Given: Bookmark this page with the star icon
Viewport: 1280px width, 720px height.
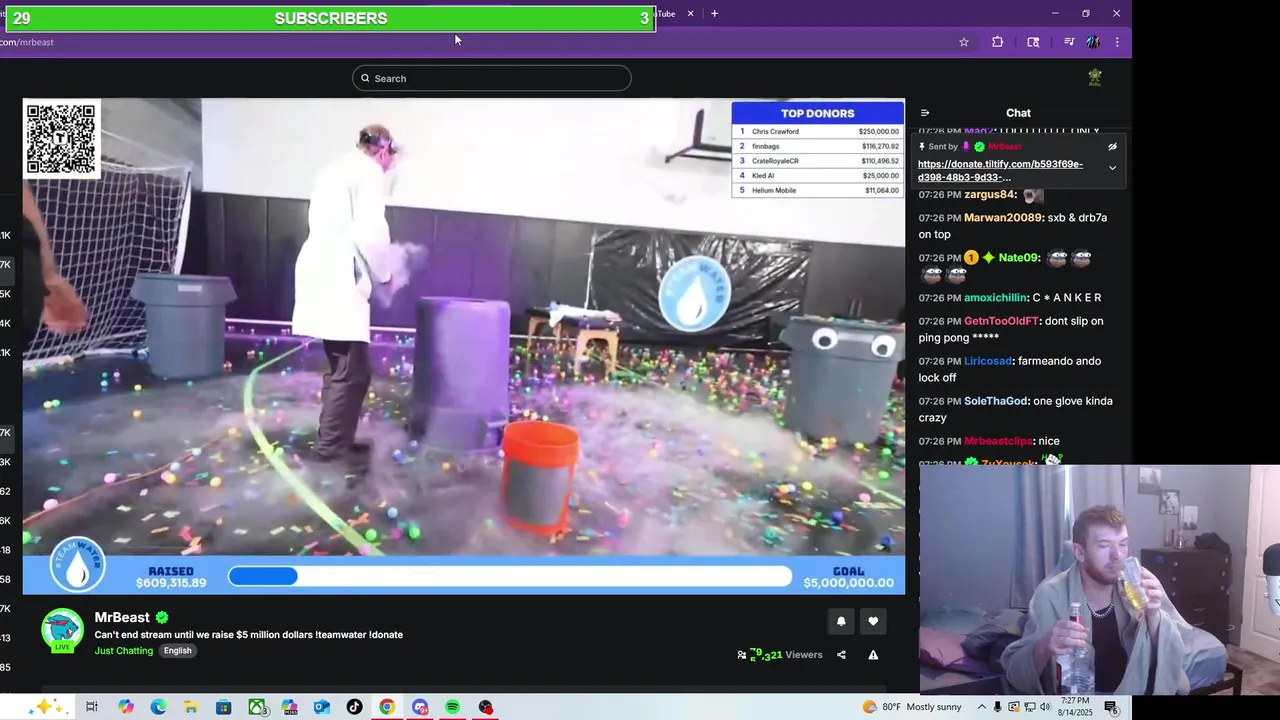Looking at the screenshot, I should (964, 42).
